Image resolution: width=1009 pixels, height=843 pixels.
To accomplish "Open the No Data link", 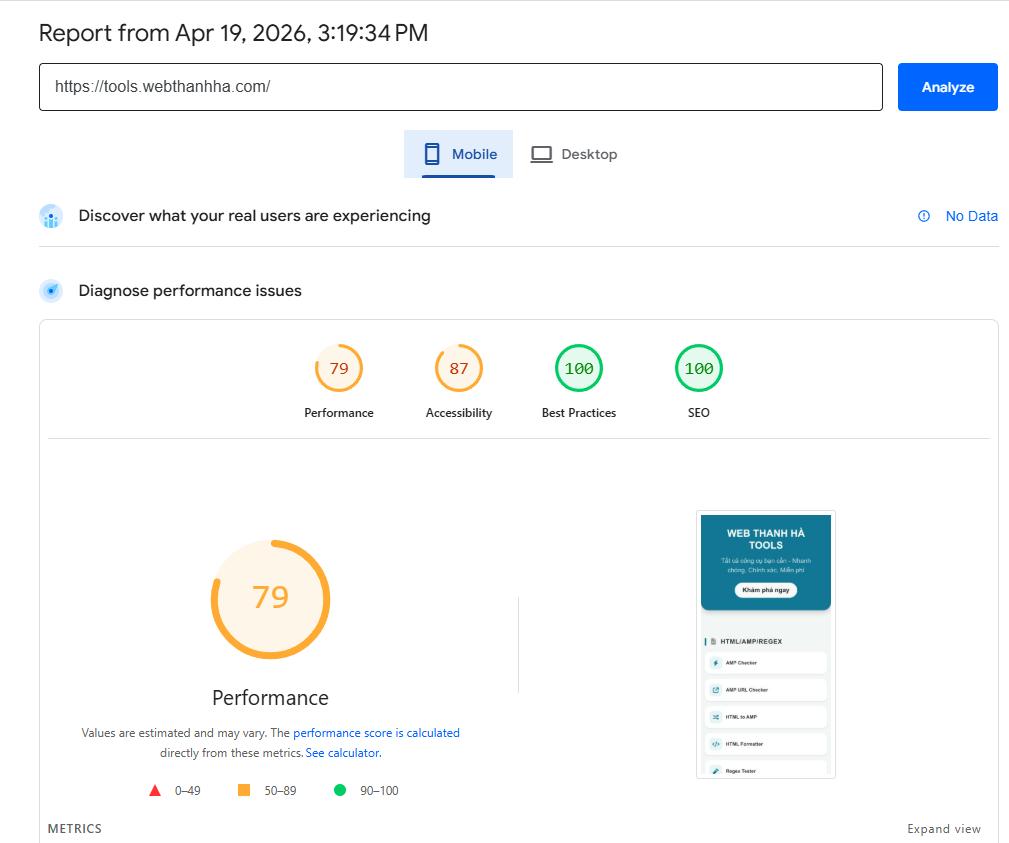I will coord(971,216).
